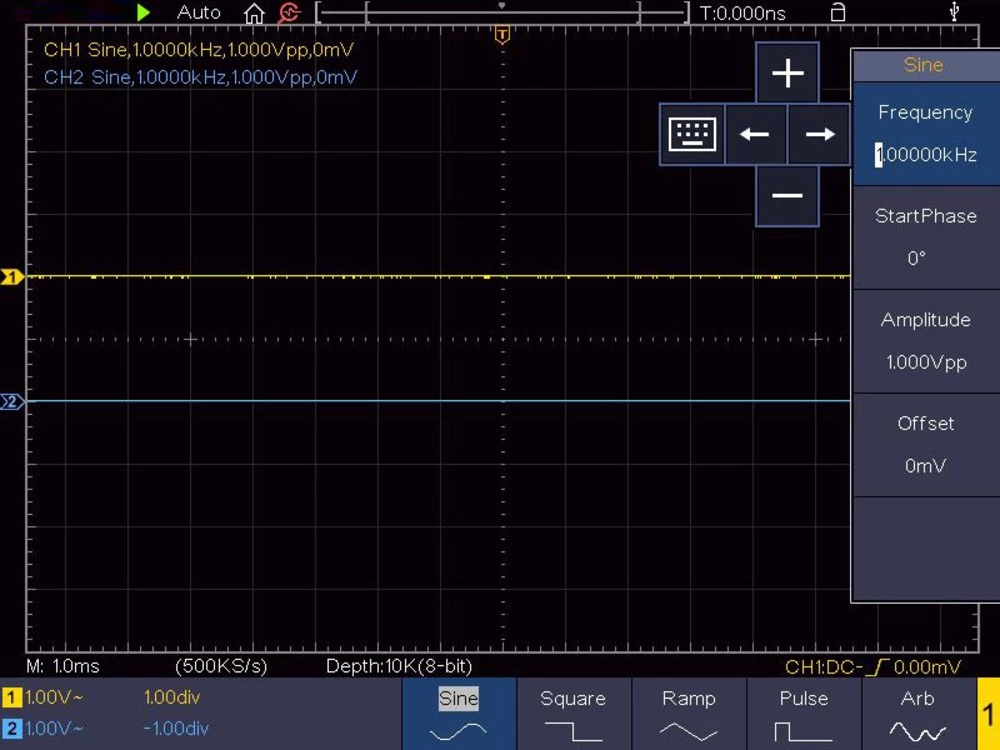Click the USB icon at top right

(954, 13)
